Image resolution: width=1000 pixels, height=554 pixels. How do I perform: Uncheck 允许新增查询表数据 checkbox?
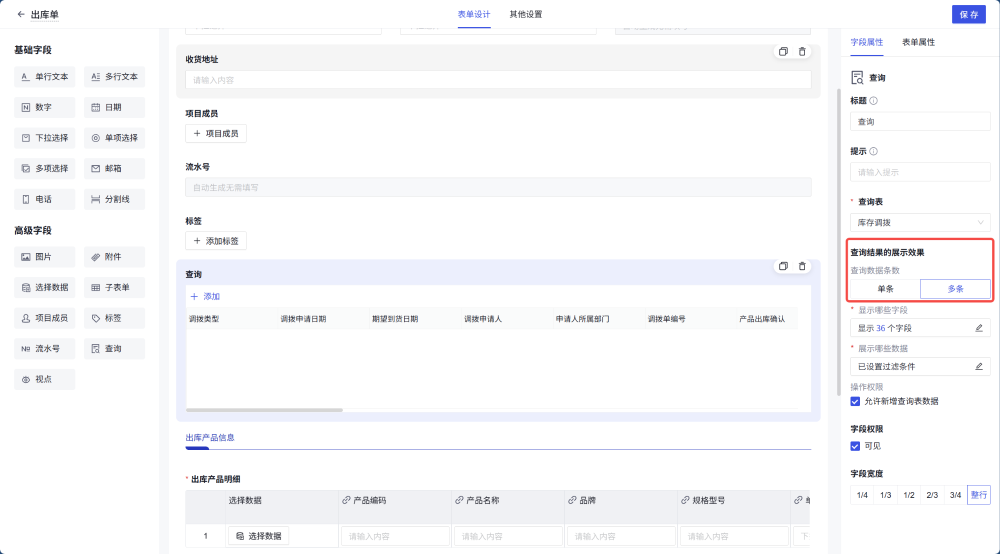pyautogui.click(x=855, y=401)
